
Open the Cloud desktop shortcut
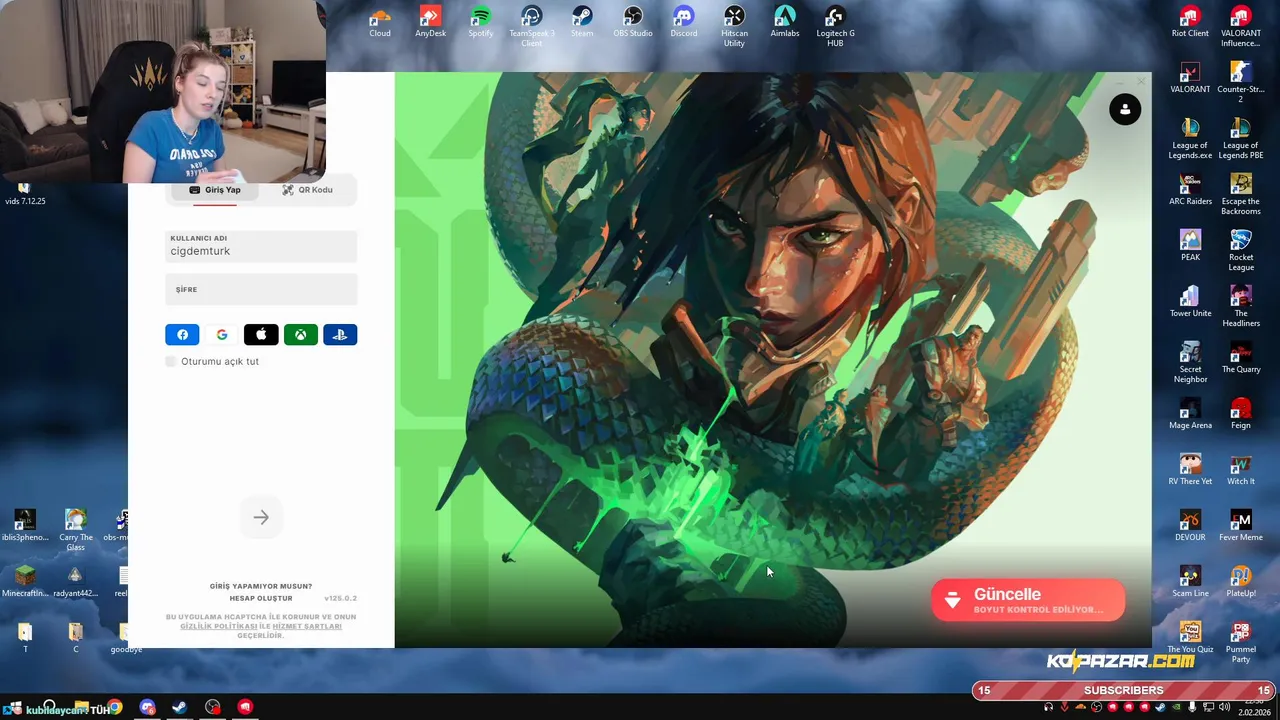click(x=380, y=22)
